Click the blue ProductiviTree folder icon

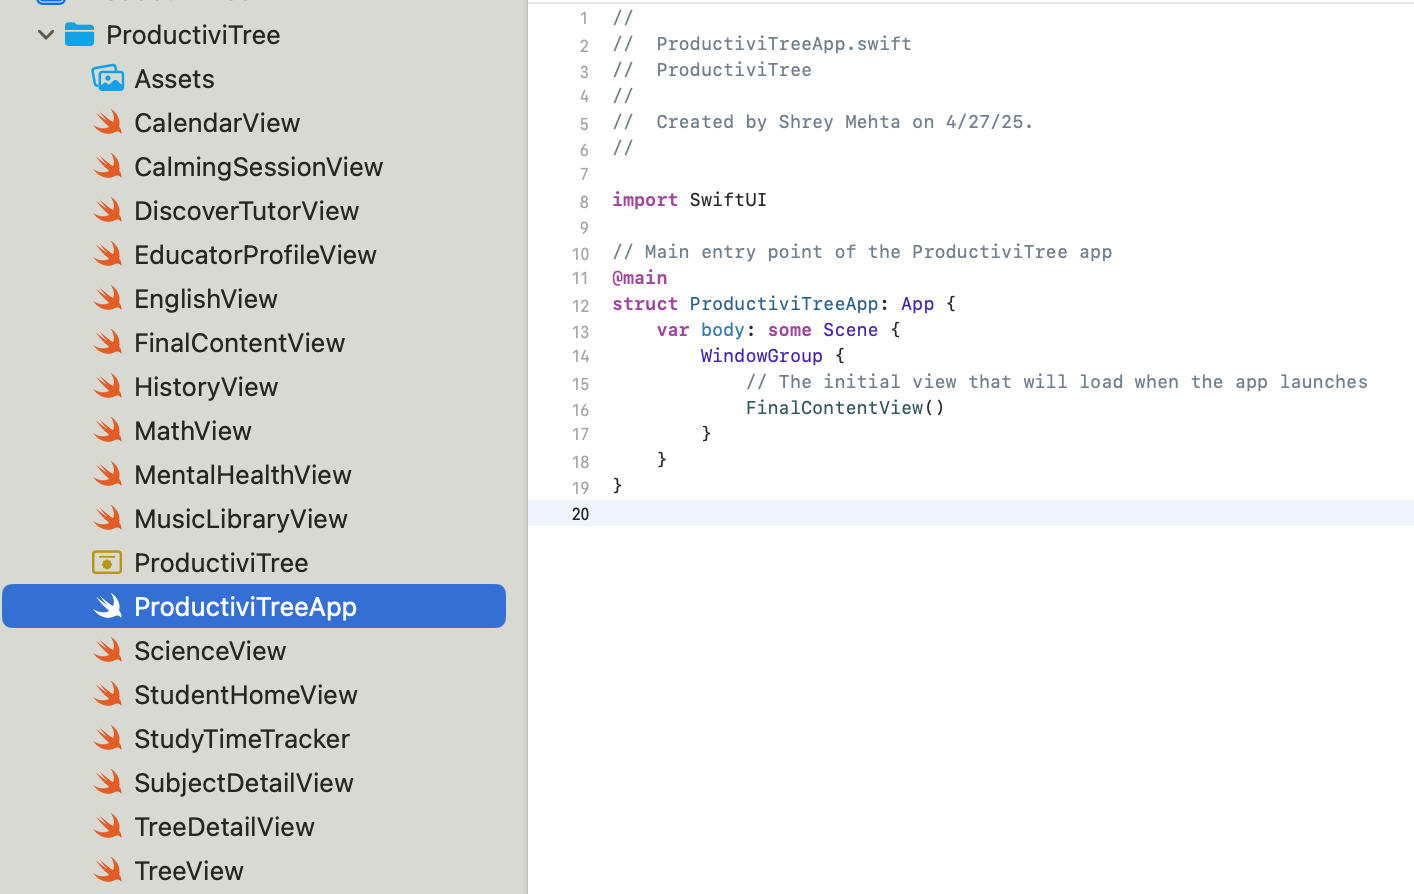pos(80,34)
